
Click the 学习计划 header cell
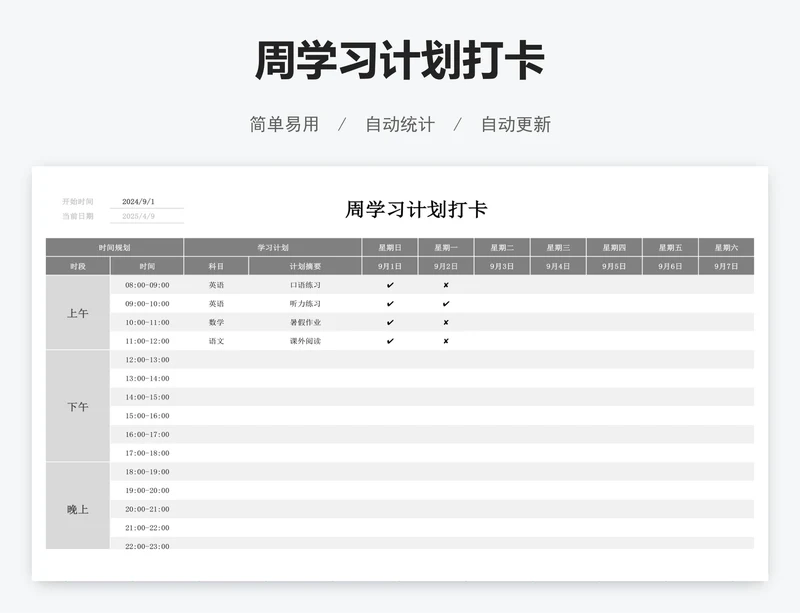[273, 248]
